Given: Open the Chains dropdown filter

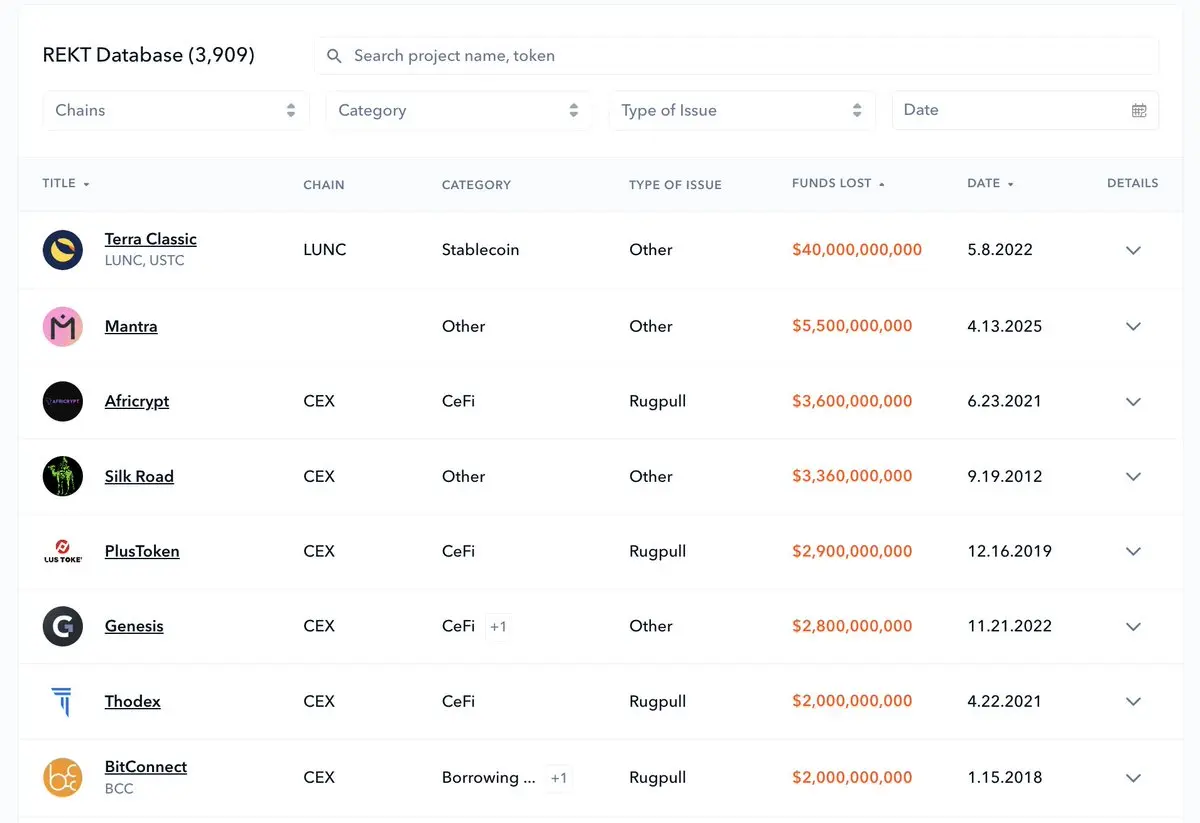Looking at the screenshot, I should pyautogui.click(x=176, y=110).
